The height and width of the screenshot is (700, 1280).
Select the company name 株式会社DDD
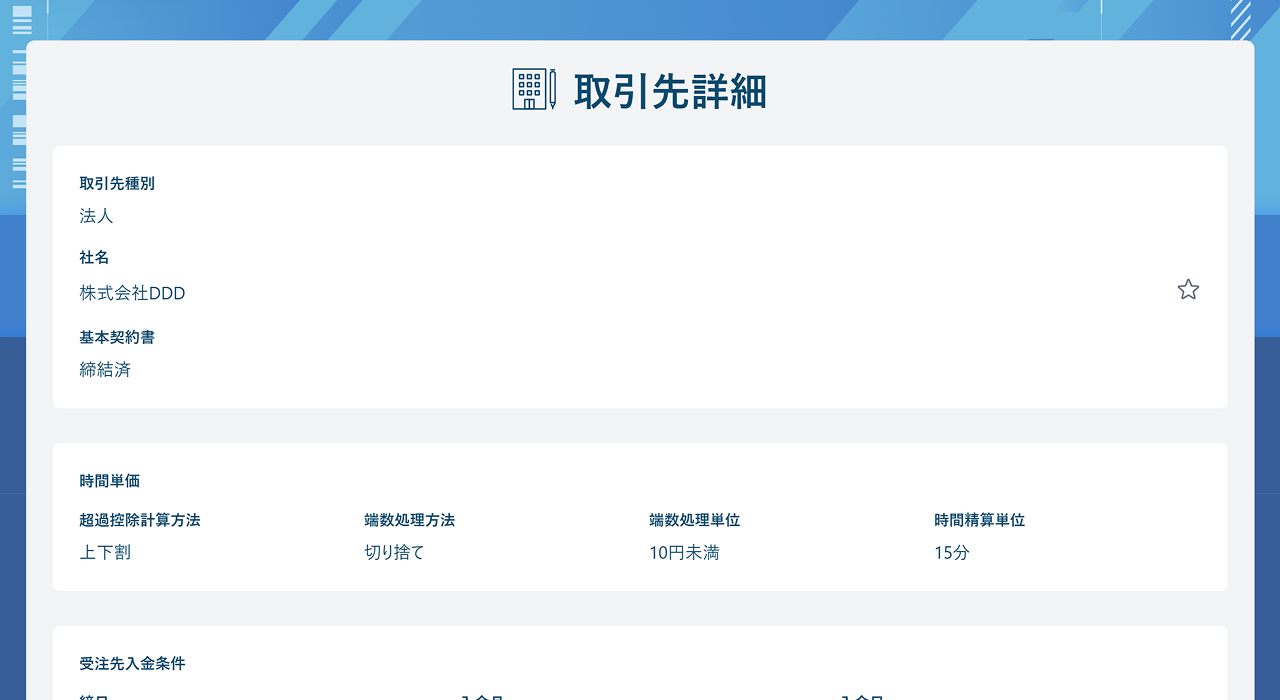click(x=133, y=293)
